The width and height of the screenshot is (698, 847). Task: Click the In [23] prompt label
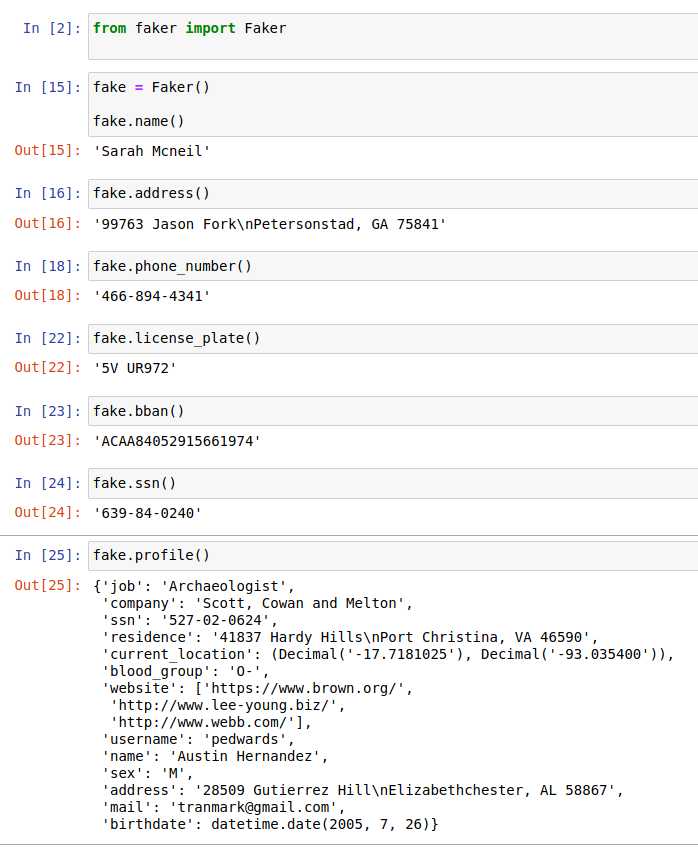pos(44,411)
